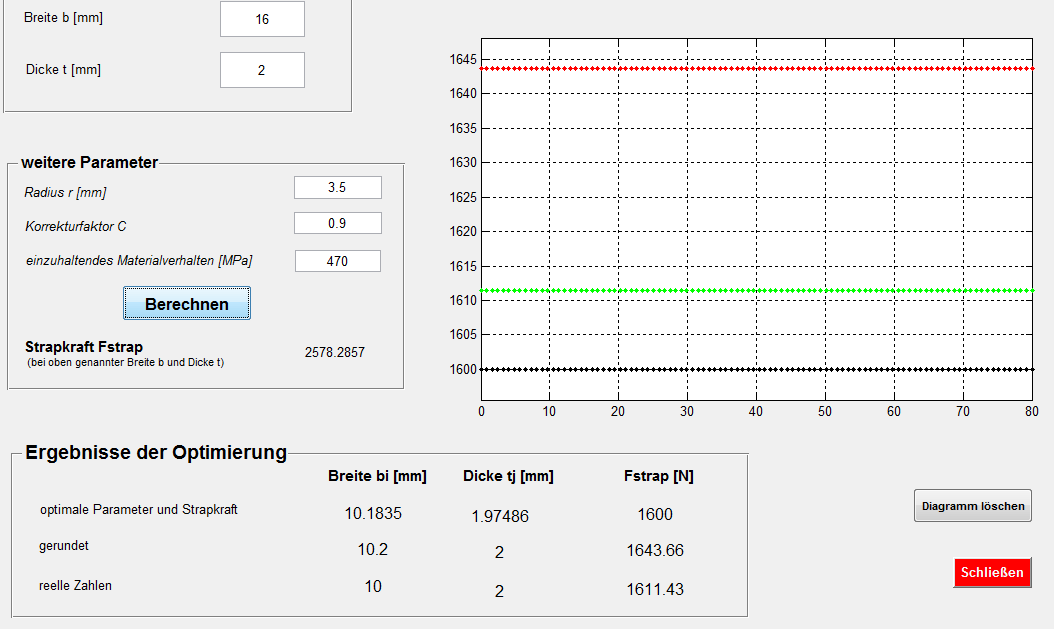Click the einzuhaltendes Materialverhalten value field
The height and width of the screenshot is (629, 1054).
pyautogui.click(x=337, y=261)
